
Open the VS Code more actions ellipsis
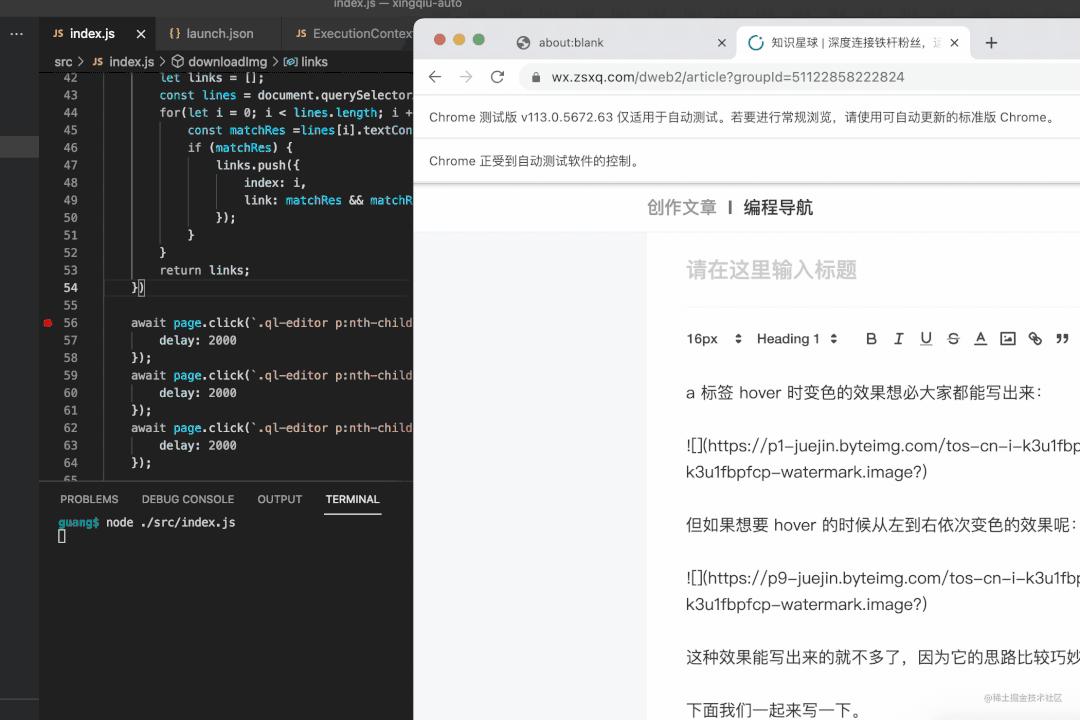point(17,34)
